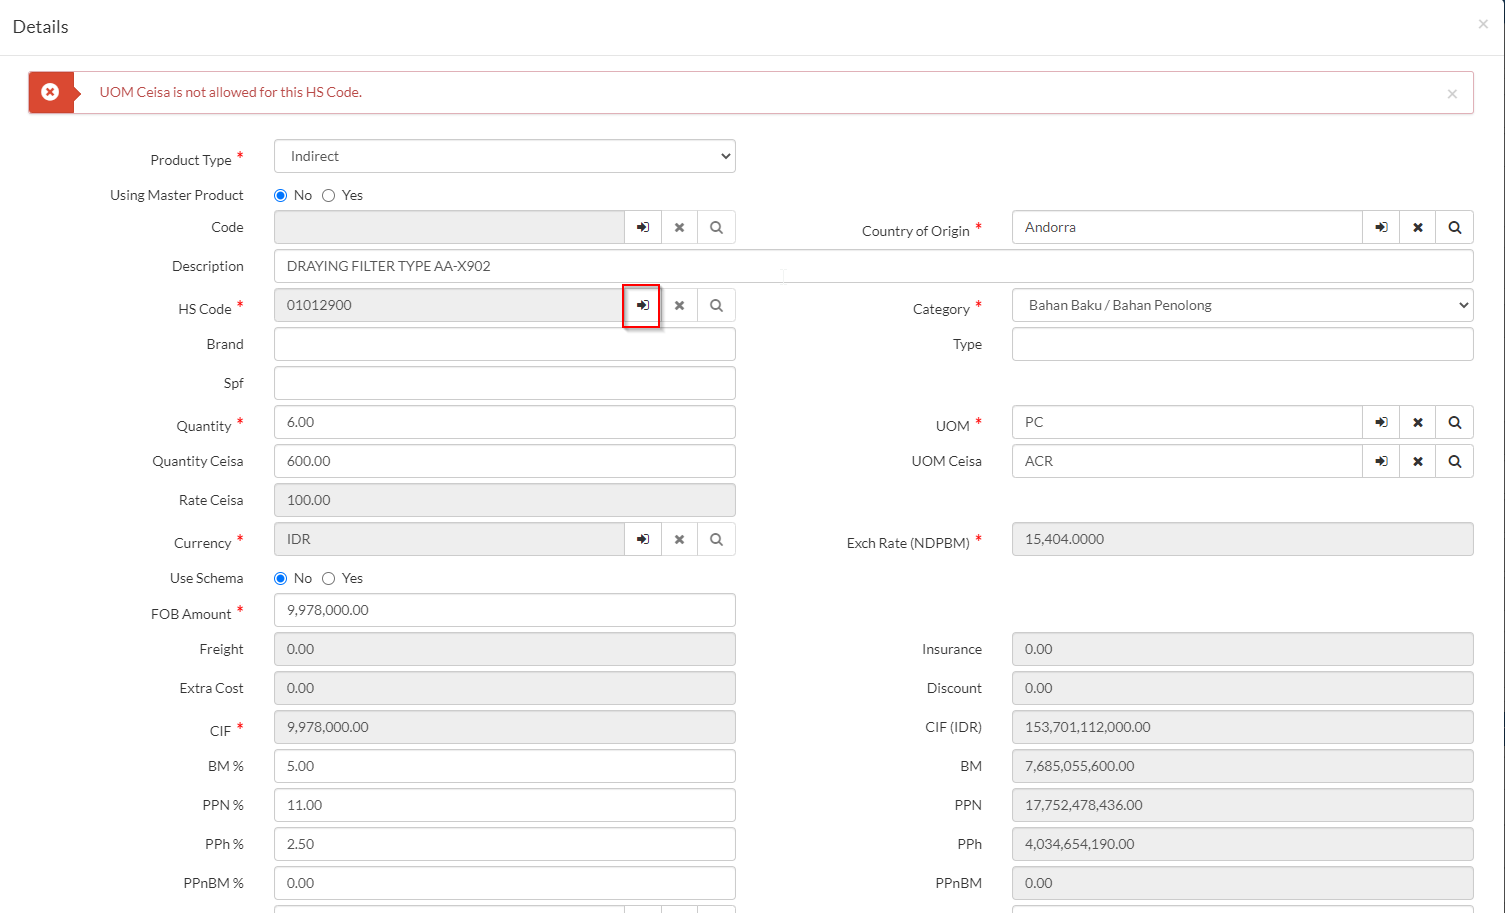Click the HS Code select arrow icon

click(x=642, y=306)
